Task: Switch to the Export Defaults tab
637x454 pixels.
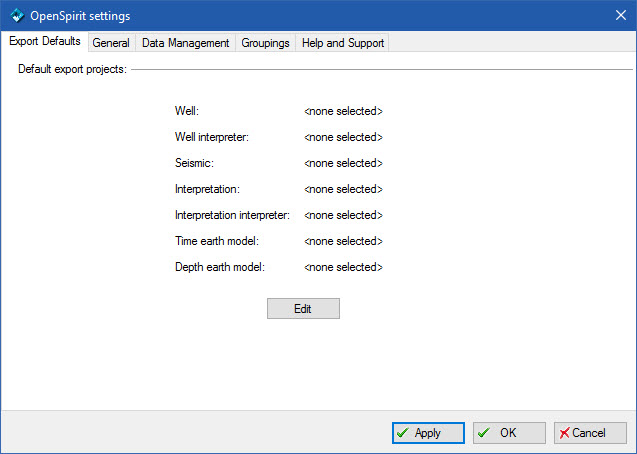Action: (45, 41)
